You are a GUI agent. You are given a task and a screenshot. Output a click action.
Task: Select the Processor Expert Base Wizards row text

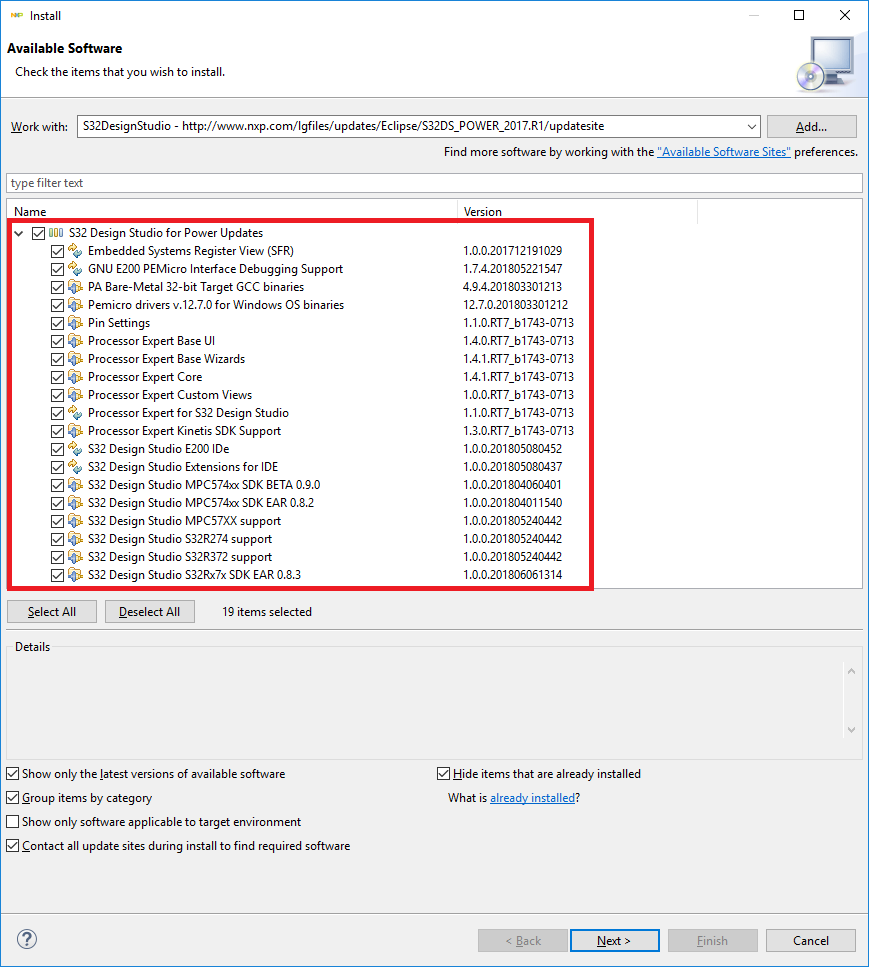coord(167,359)
